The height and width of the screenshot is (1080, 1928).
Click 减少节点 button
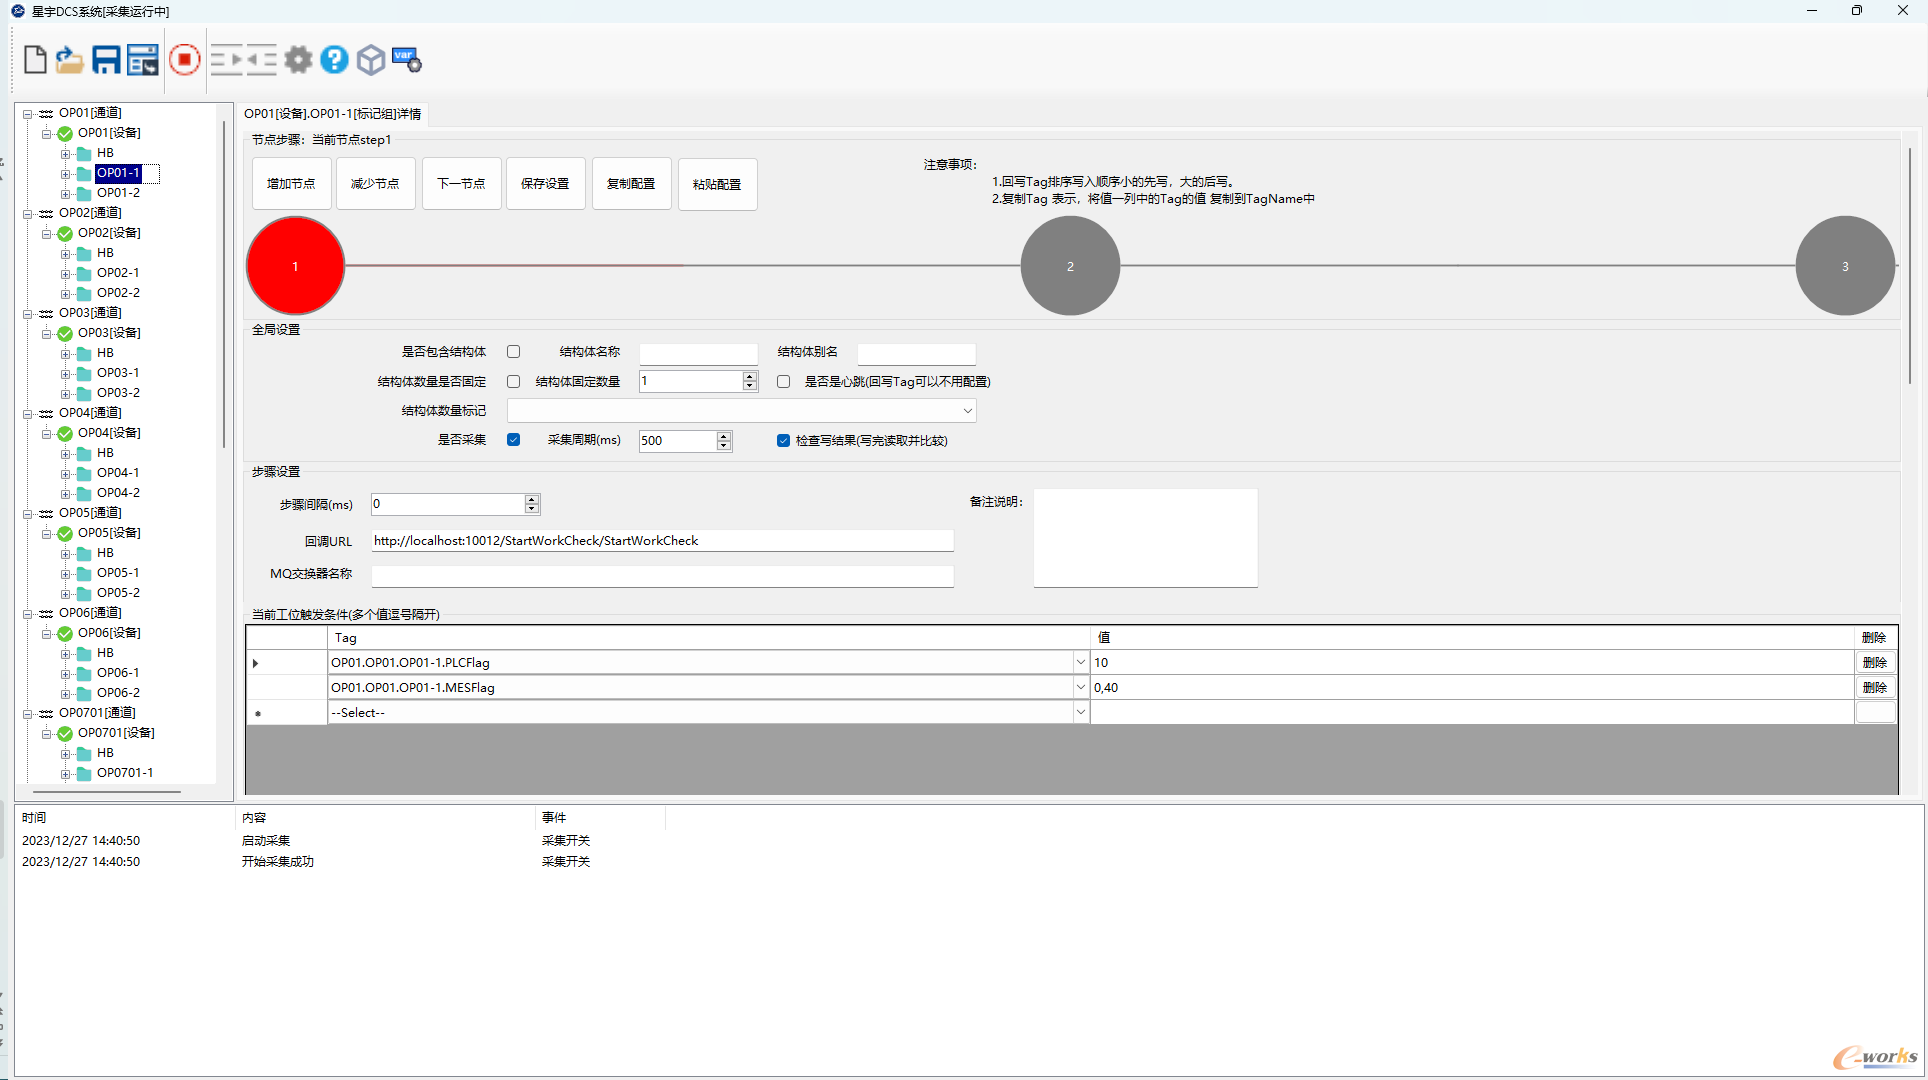375,184
